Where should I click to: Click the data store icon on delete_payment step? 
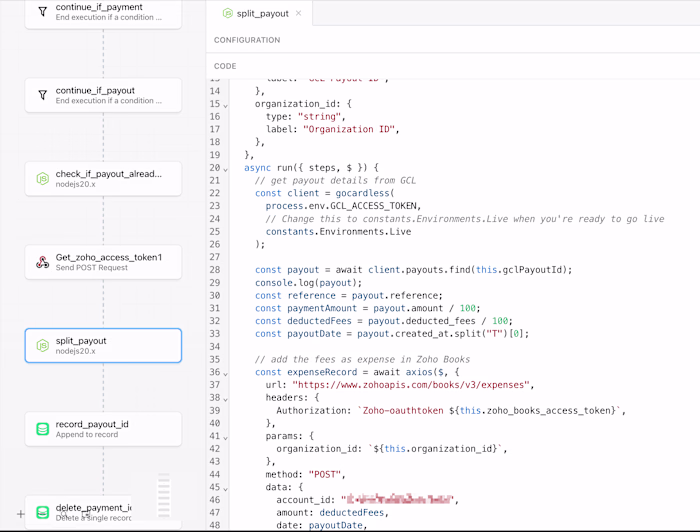coord(42,512)
